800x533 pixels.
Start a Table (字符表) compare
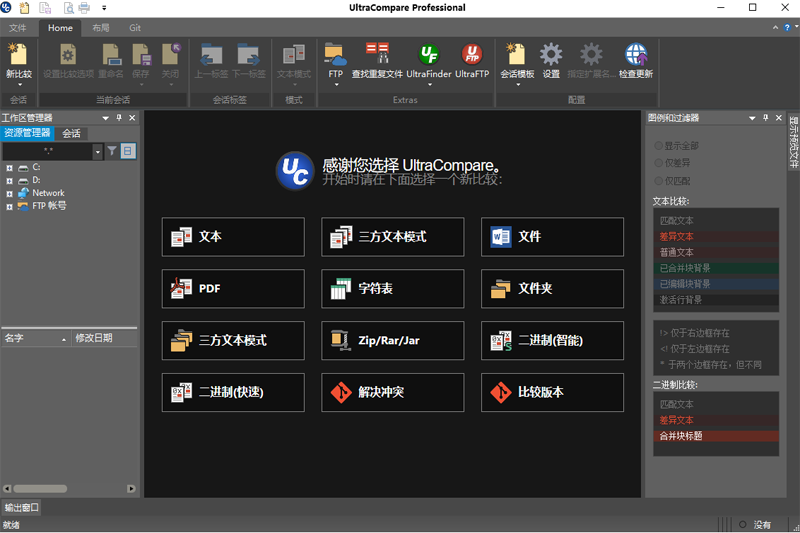click(393, 289)
